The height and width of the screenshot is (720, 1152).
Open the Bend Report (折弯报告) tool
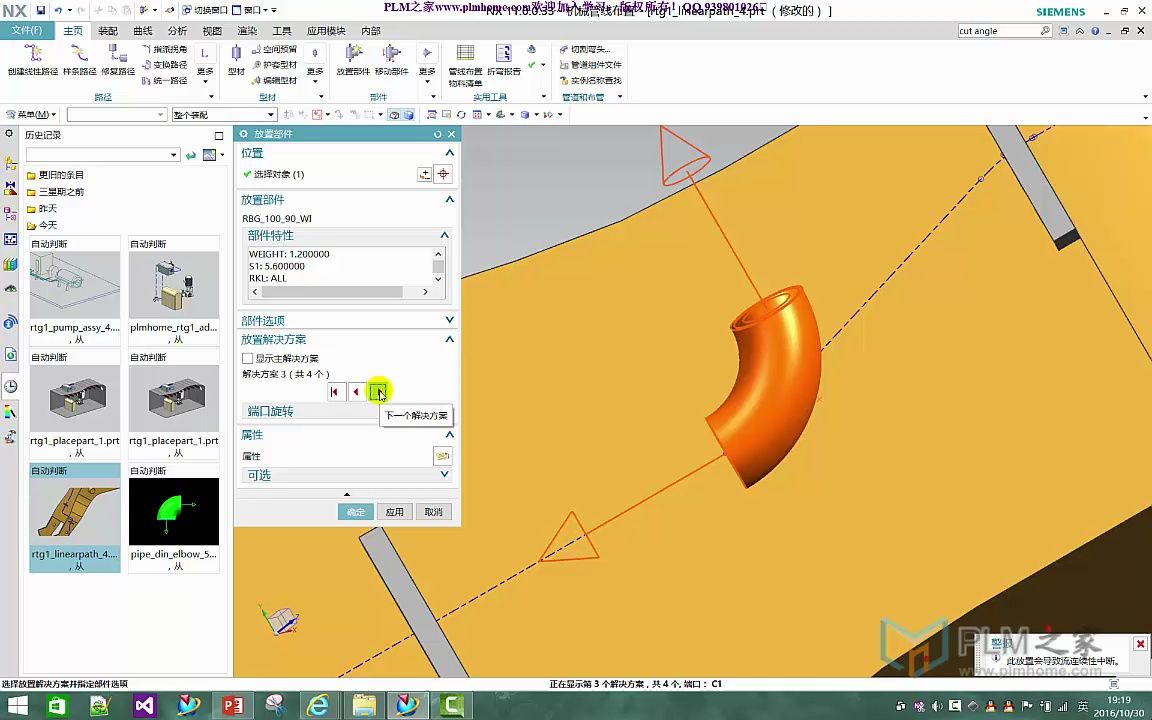click(x=504, y=60)
